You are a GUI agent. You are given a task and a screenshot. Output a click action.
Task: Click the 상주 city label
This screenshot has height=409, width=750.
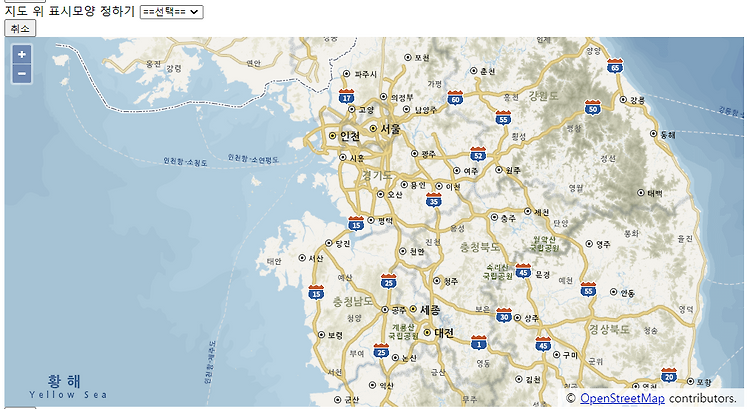coord(531,318)
